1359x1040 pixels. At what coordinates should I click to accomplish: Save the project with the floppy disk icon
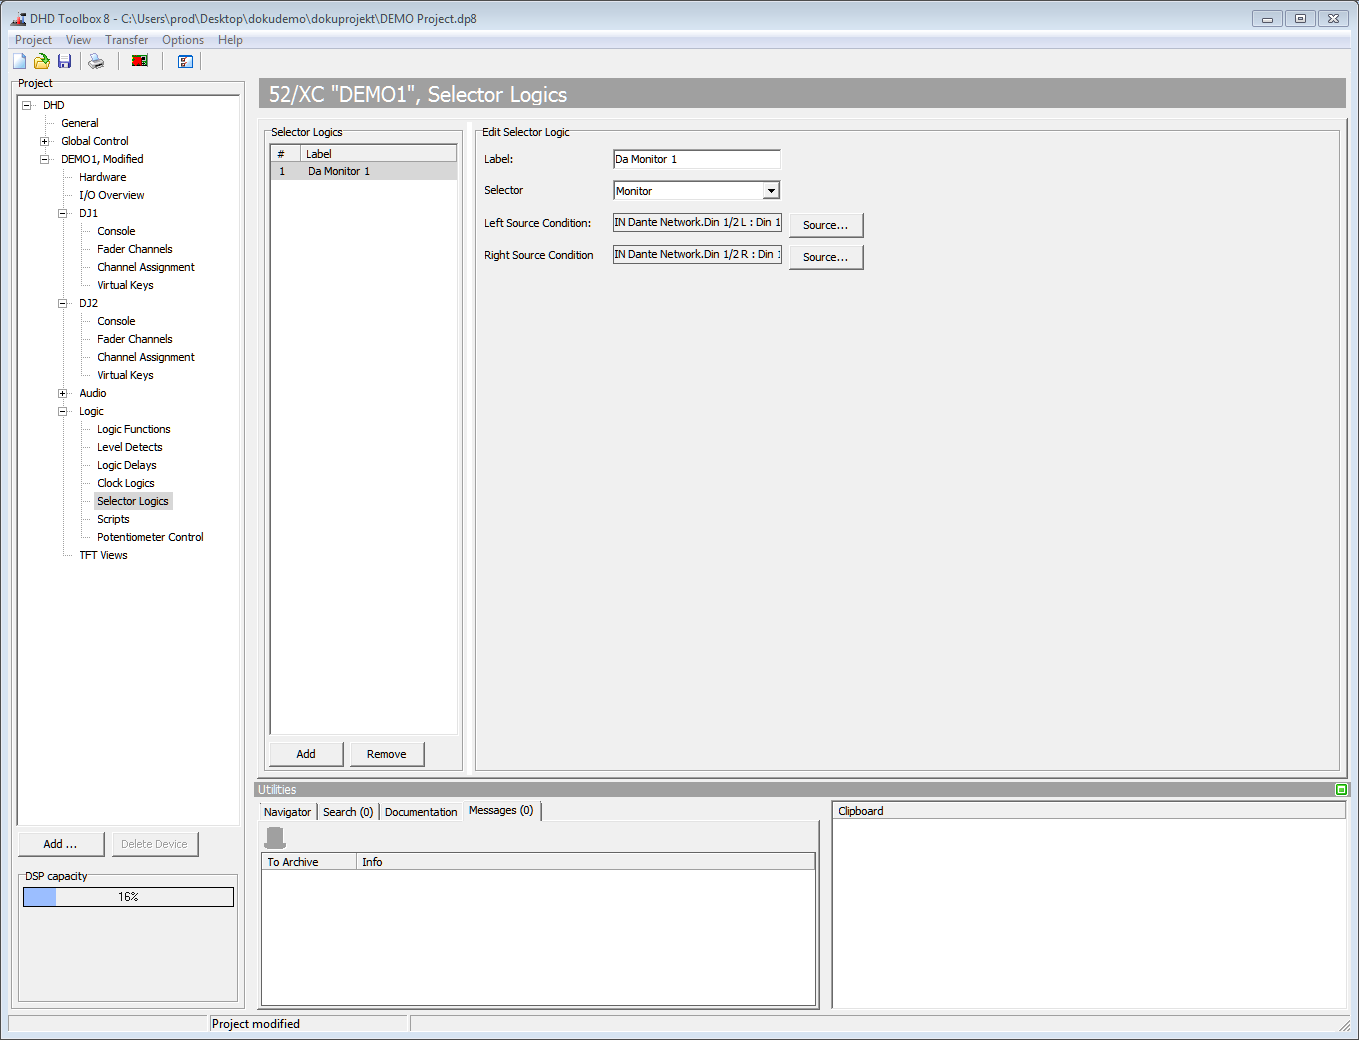pyautogui.click(x=64, y=61)
